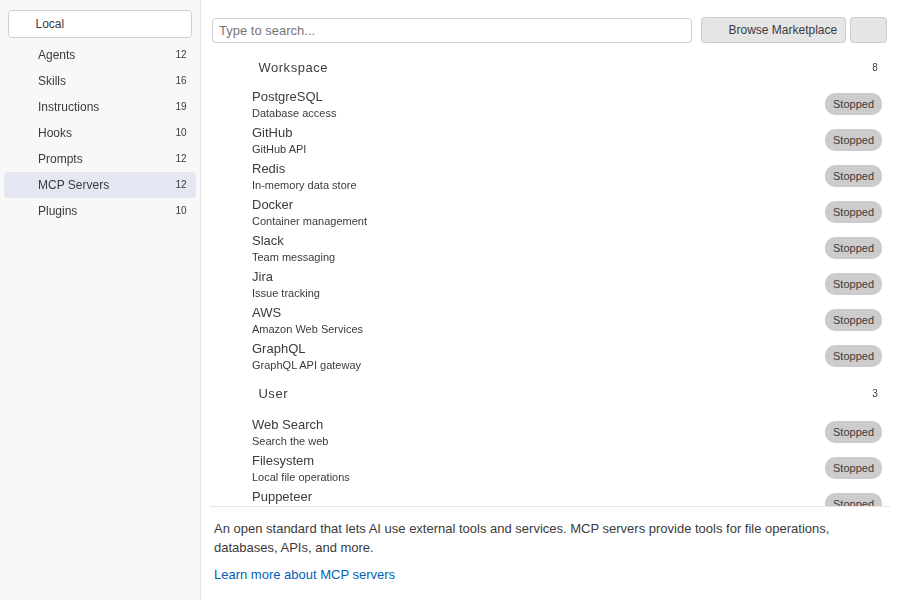Select the Filesystem server entry

coord(550,469)
